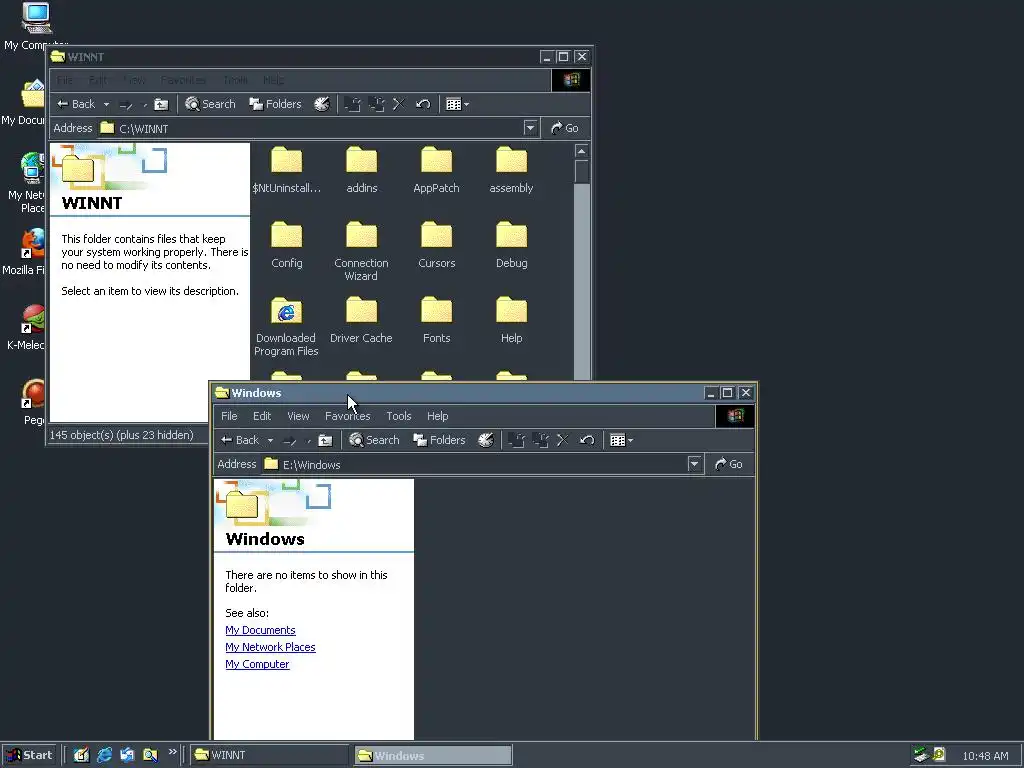The image size is (1024, 768).
Task: Click Search in the WINNT window toolbar
Action: pos(210,104)
